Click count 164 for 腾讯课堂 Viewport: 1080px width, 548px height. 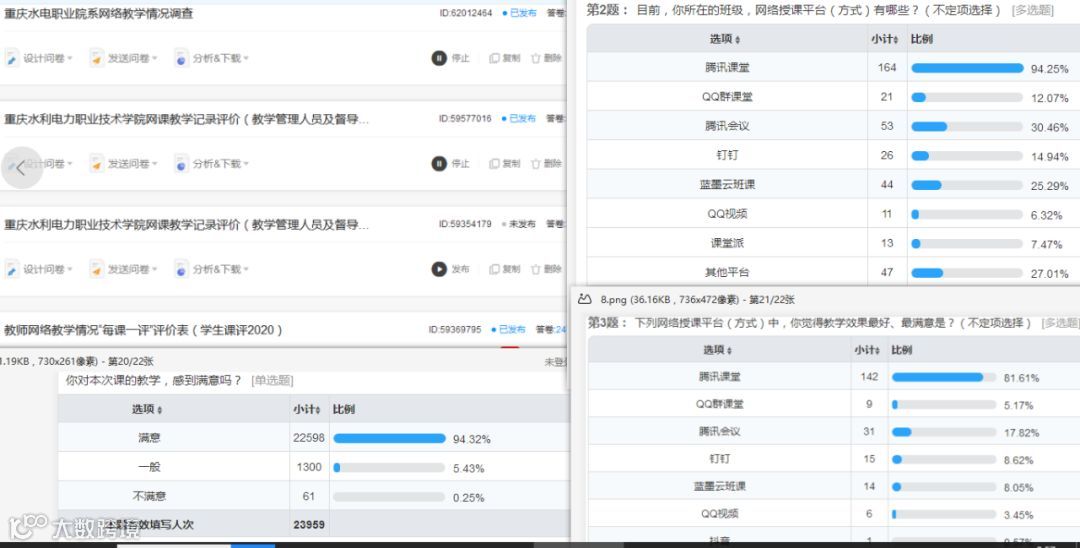(x=887, y=67)
